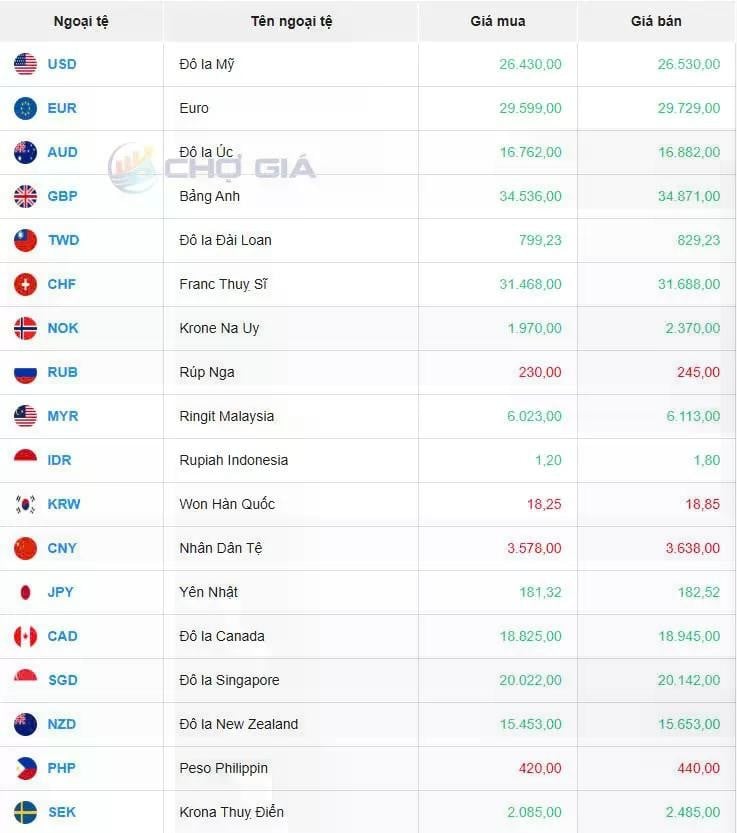Select the SGD currency code

[63, 680]
